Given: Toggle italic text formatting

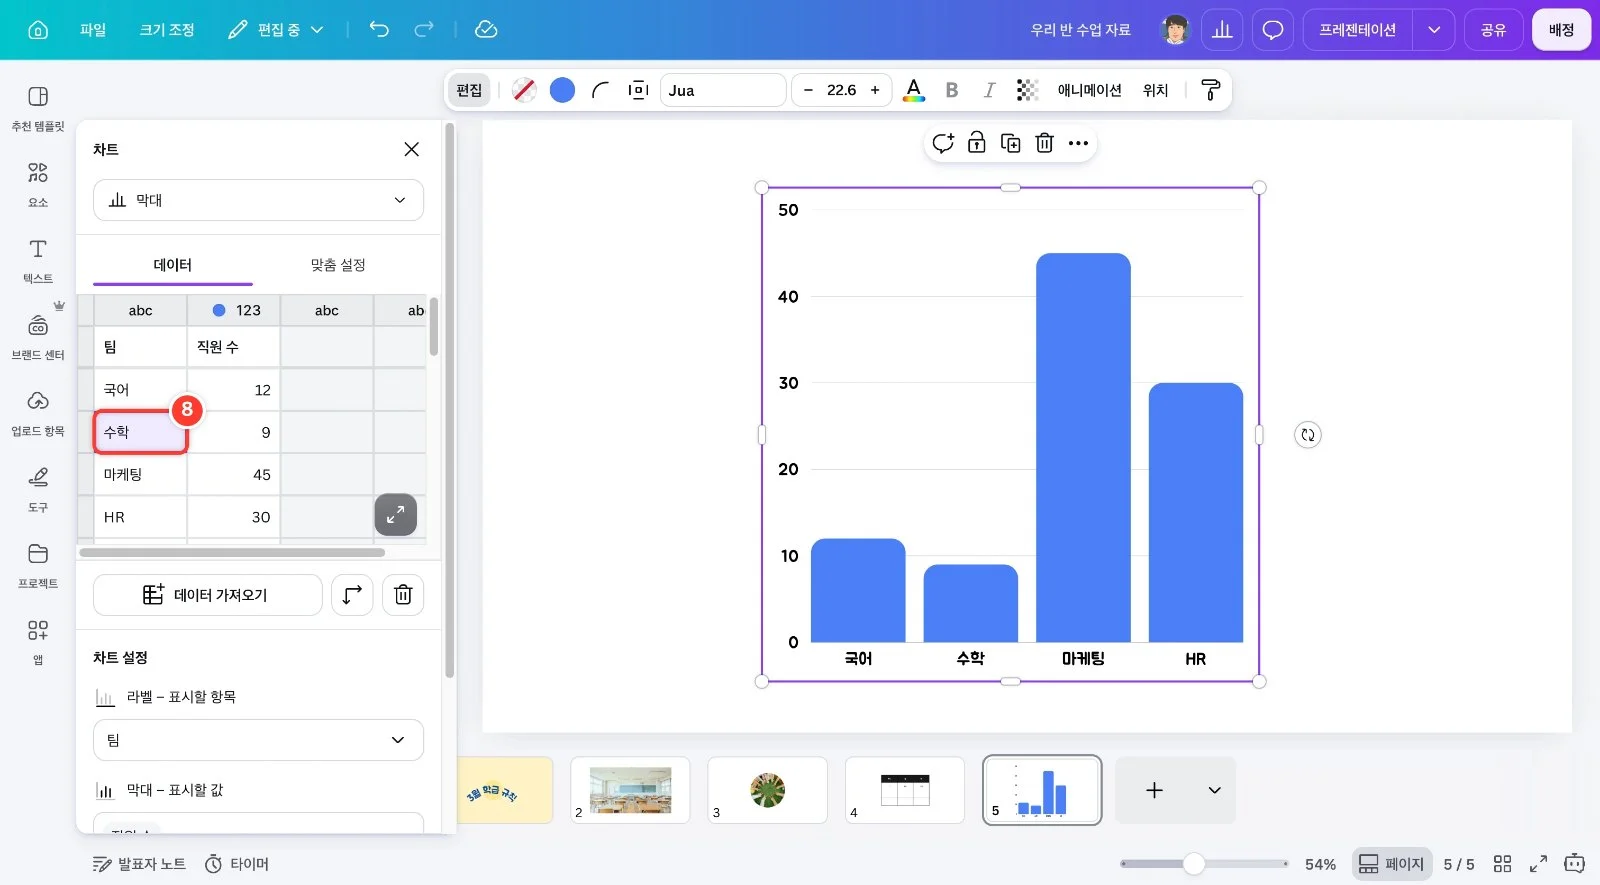Looking at the screenshot, I should click(989, 90).
